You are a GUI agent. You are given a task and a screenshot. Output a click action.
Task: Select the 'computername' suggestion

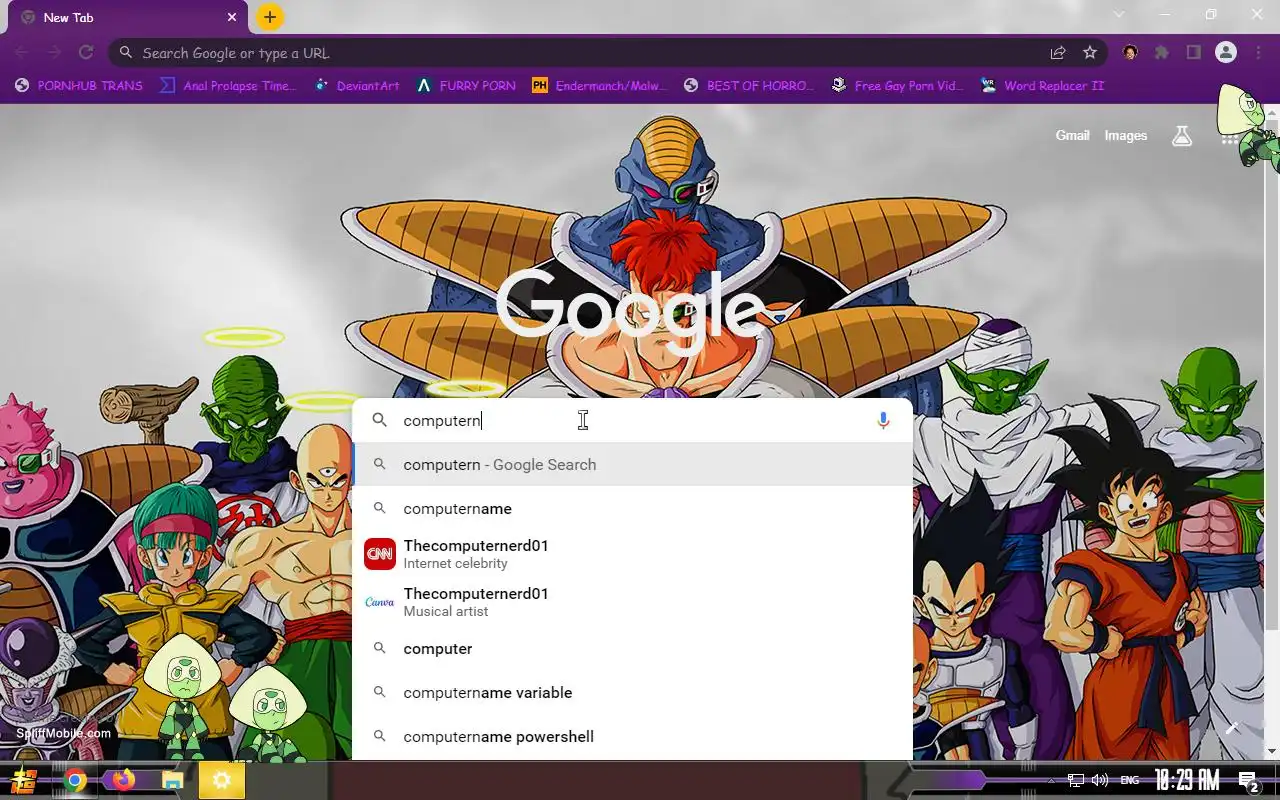click(633, 509)
